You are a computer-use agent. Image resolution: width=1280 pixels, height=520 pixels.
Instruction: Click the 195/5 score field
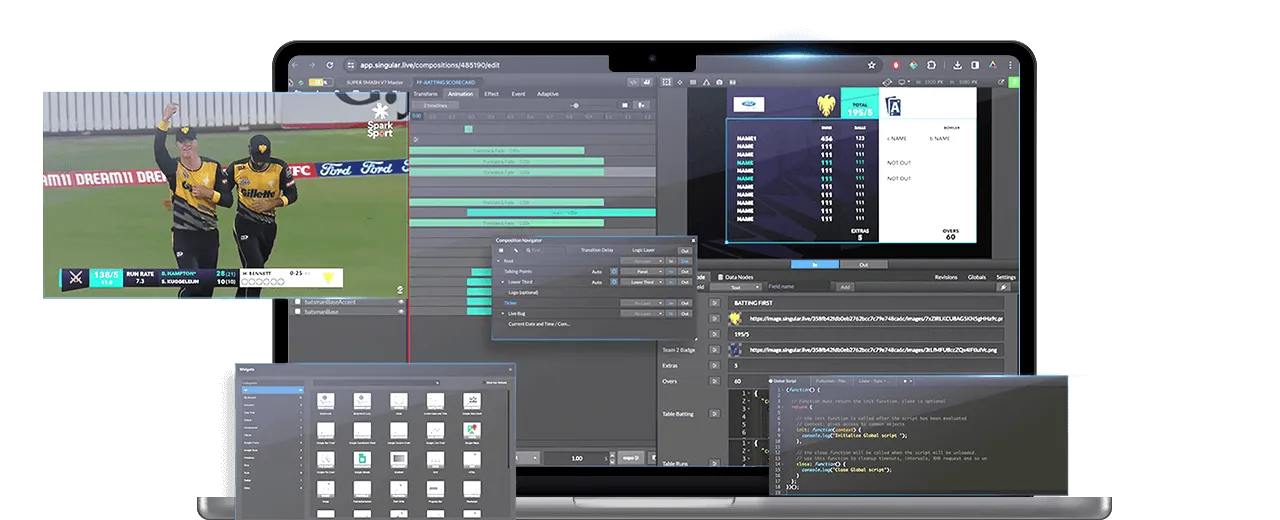866,334
